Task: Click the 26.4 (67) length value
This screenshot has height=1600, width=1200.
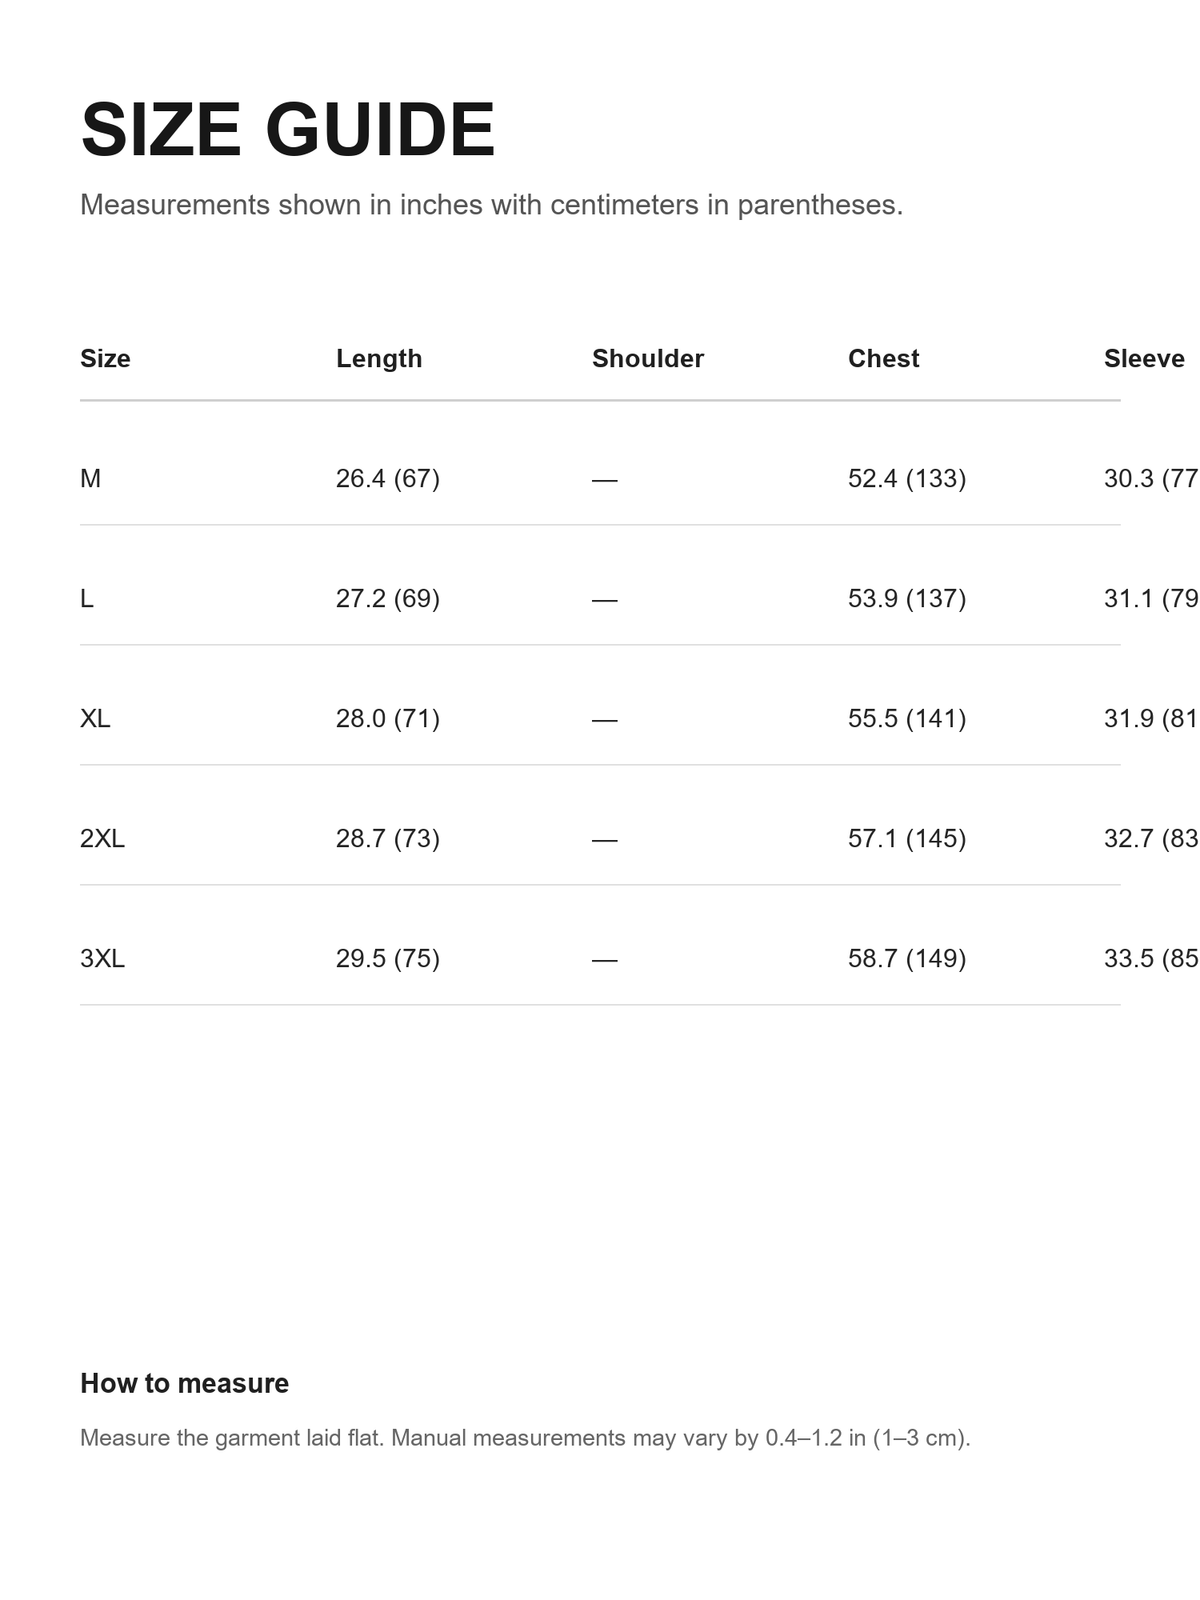Action: [388, 478]
